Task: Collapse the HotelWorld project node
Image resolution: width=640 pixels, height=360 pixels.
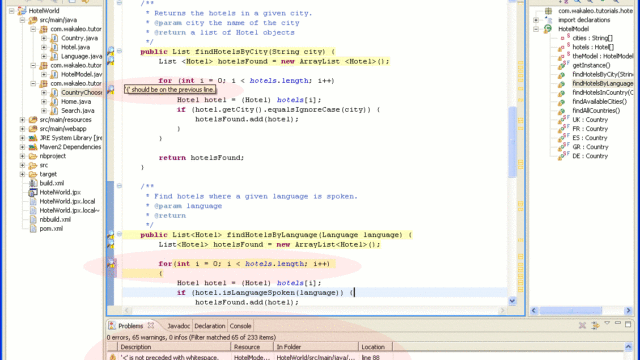Action: click(12, 11)
